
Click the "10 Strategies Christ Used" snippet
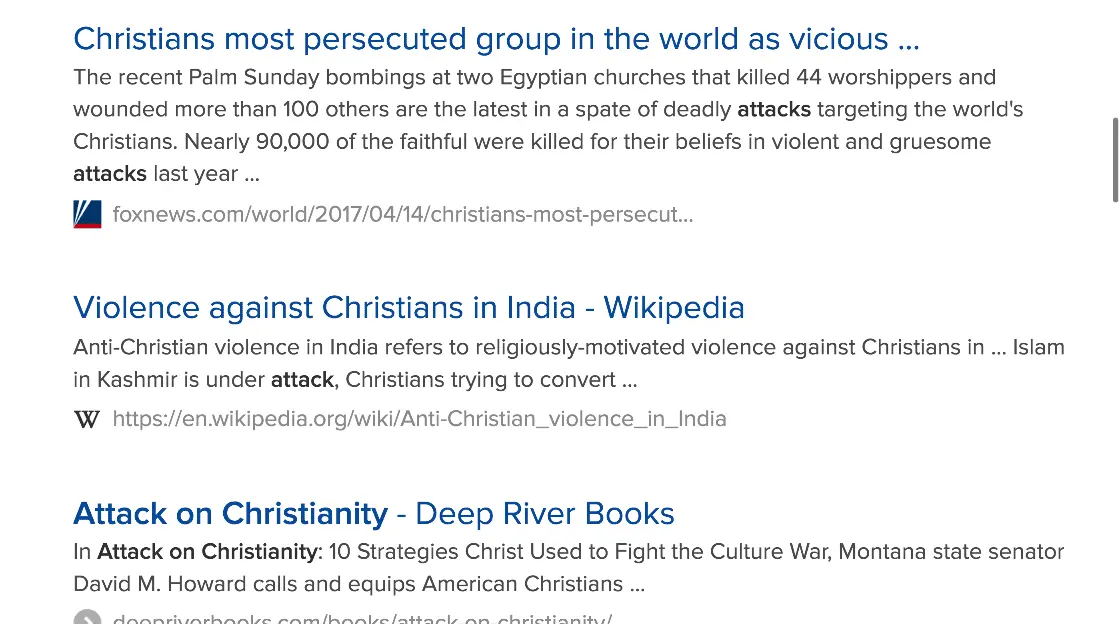point(500,551)
